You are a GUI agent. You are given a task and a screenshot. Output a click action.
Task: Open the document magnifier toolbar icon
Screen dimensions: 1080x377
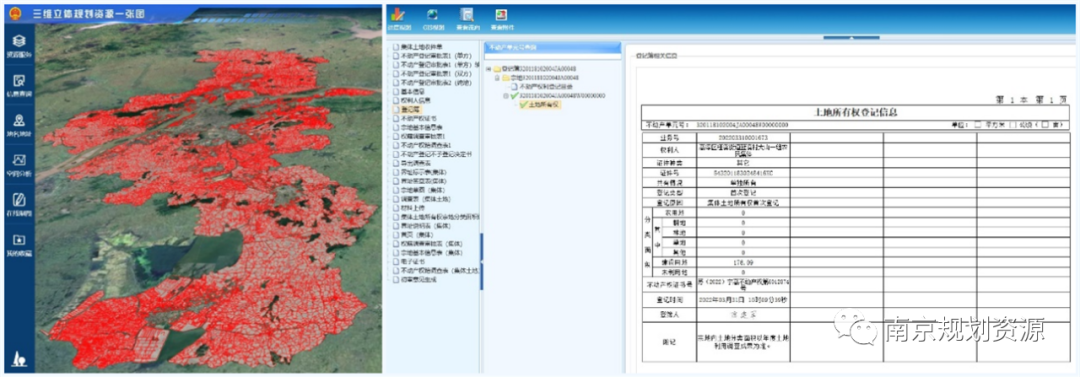[x=466, y=14]
